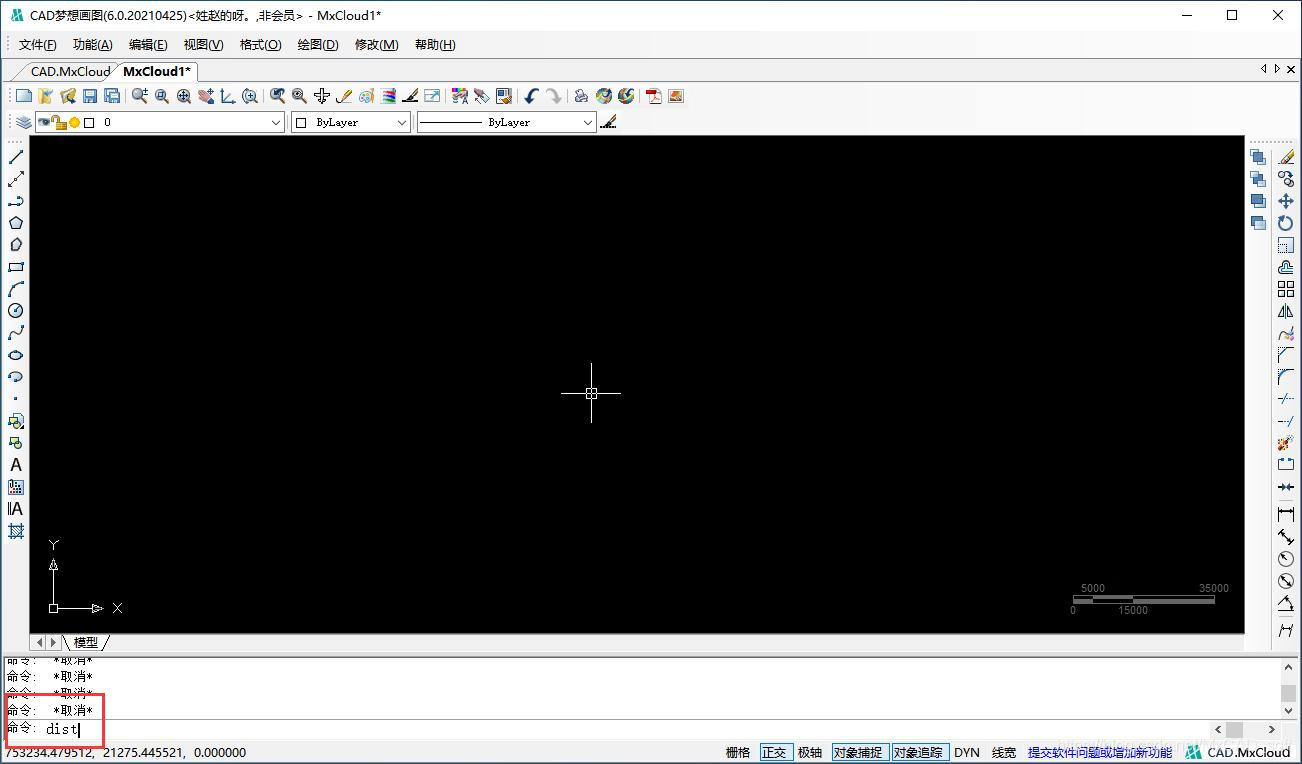Image resolution: width=1302 pixels, height=764 pixels.
Task: Switch to the MxCloud1* document tab
Action: (x=157, y=71)
